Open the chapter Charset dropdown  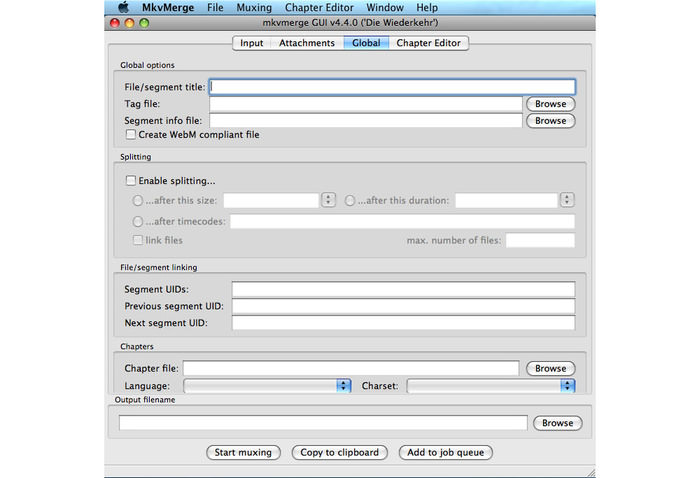(x=491, y=386)
